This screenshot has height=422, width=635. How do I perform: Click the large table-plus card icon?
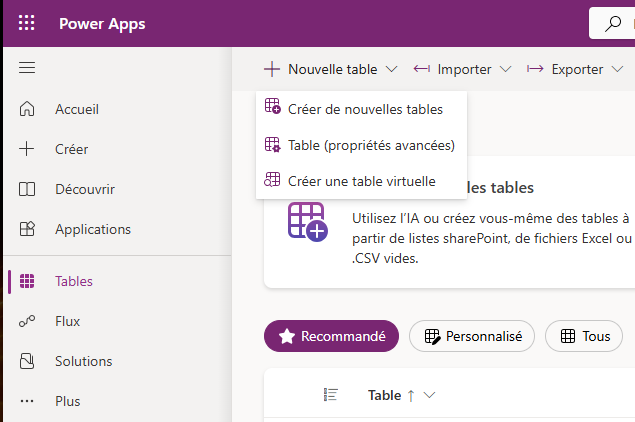308,222
